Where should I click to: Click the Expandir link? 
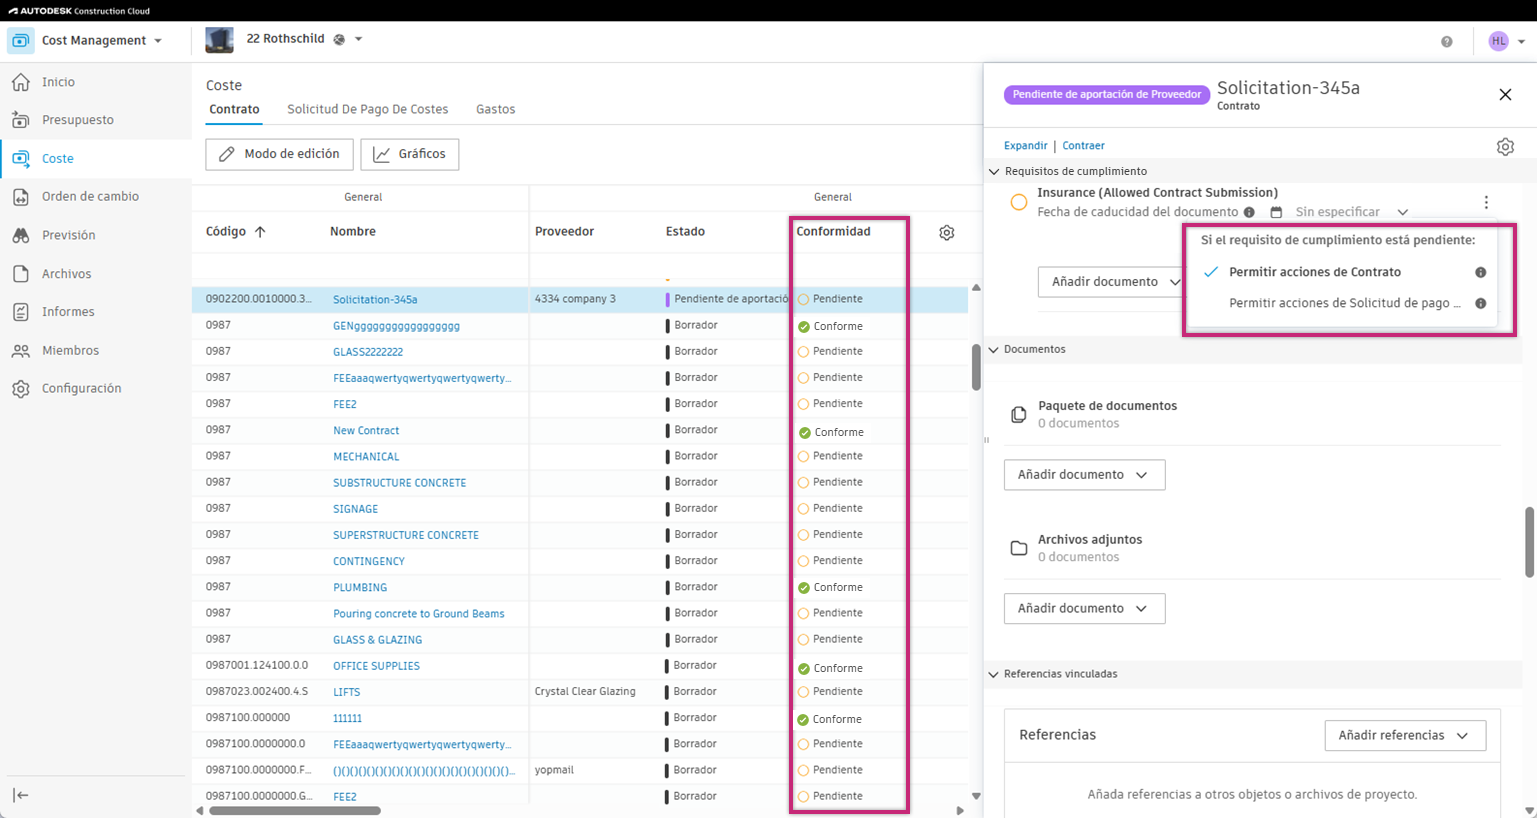click(1026, 146)
